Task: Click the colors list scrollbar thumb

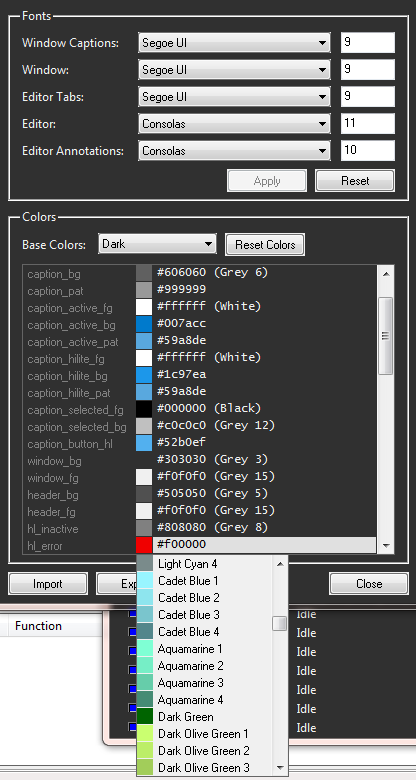Action: pyautogui.click(x=385, y=336)
